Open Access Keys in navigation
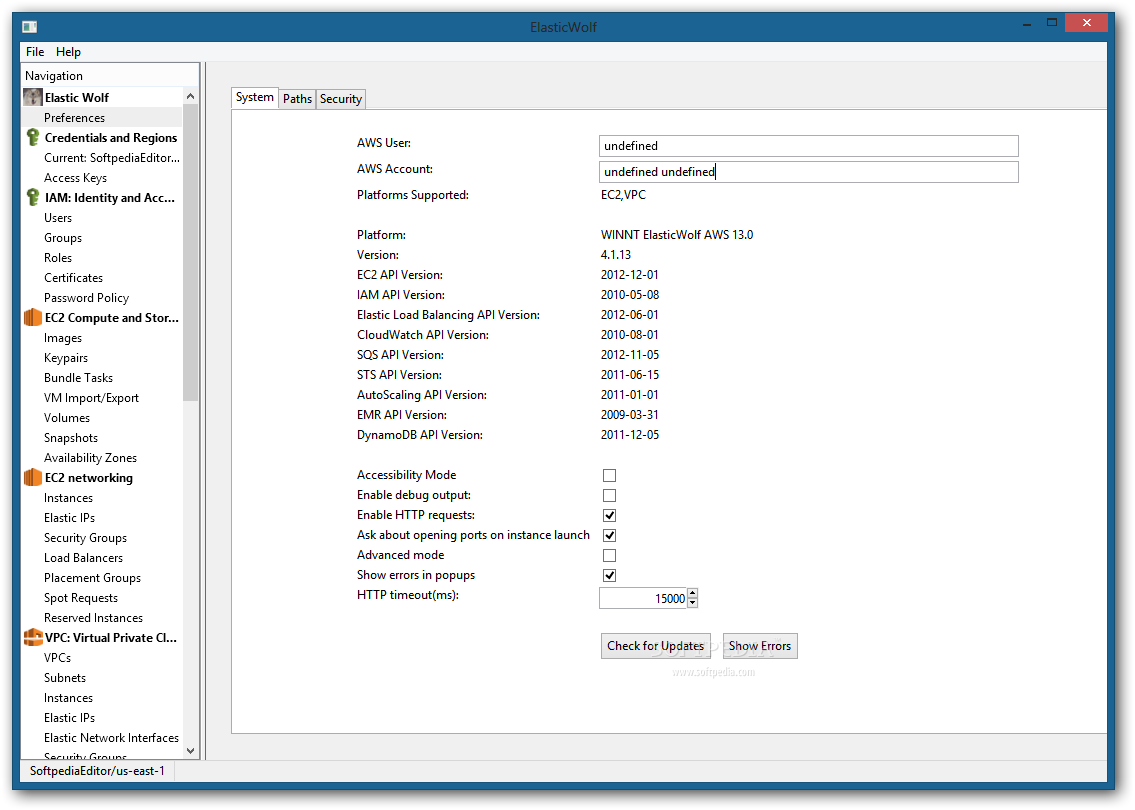Viewport: 1135px width, 810px height. (x=75, y=178)
